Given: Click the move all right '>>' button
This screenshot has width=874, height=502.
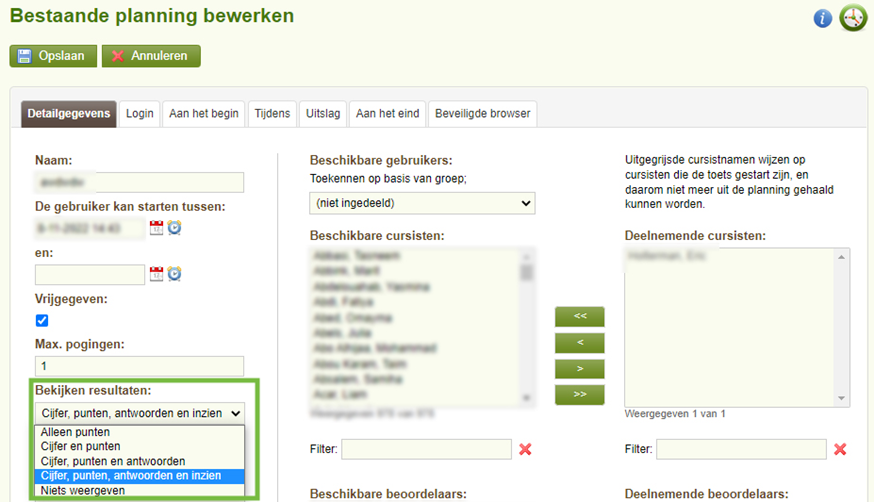Looking at the screenshot, I should point(580,395).
